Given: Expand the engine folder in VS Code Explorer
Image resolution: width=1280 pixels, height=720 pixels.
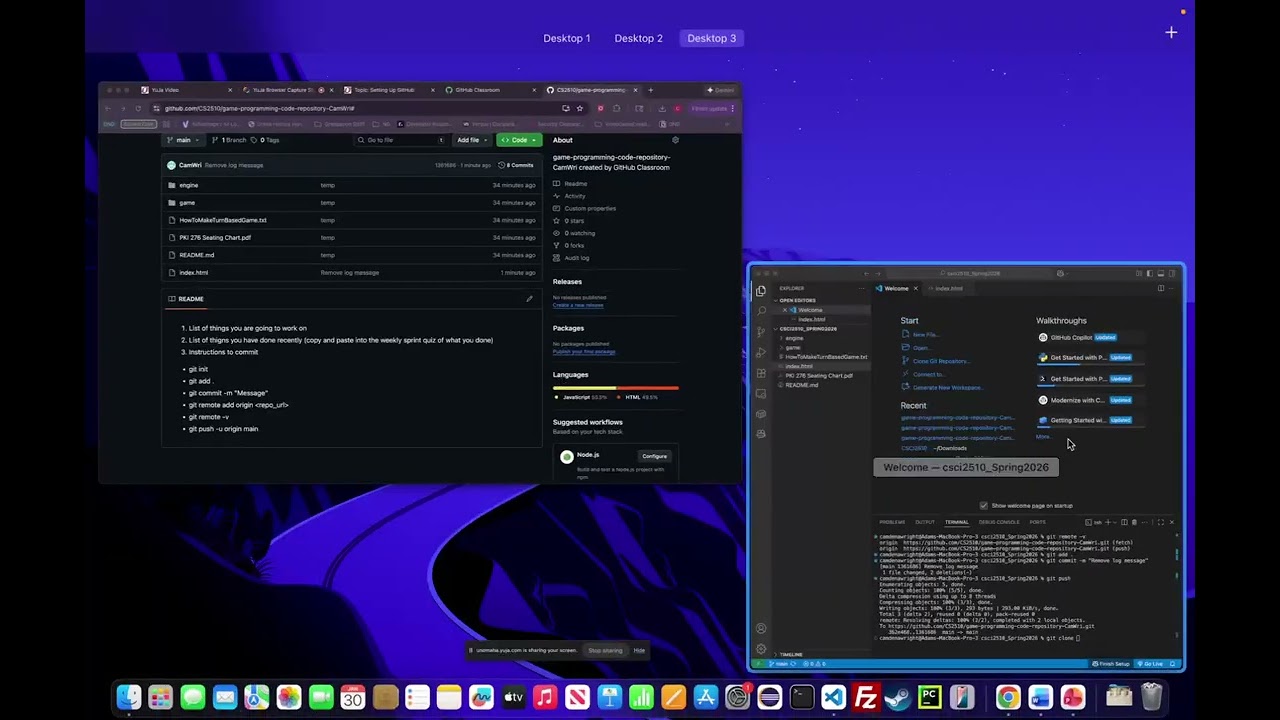Looking at the screenshot, I should pos(794,338).
